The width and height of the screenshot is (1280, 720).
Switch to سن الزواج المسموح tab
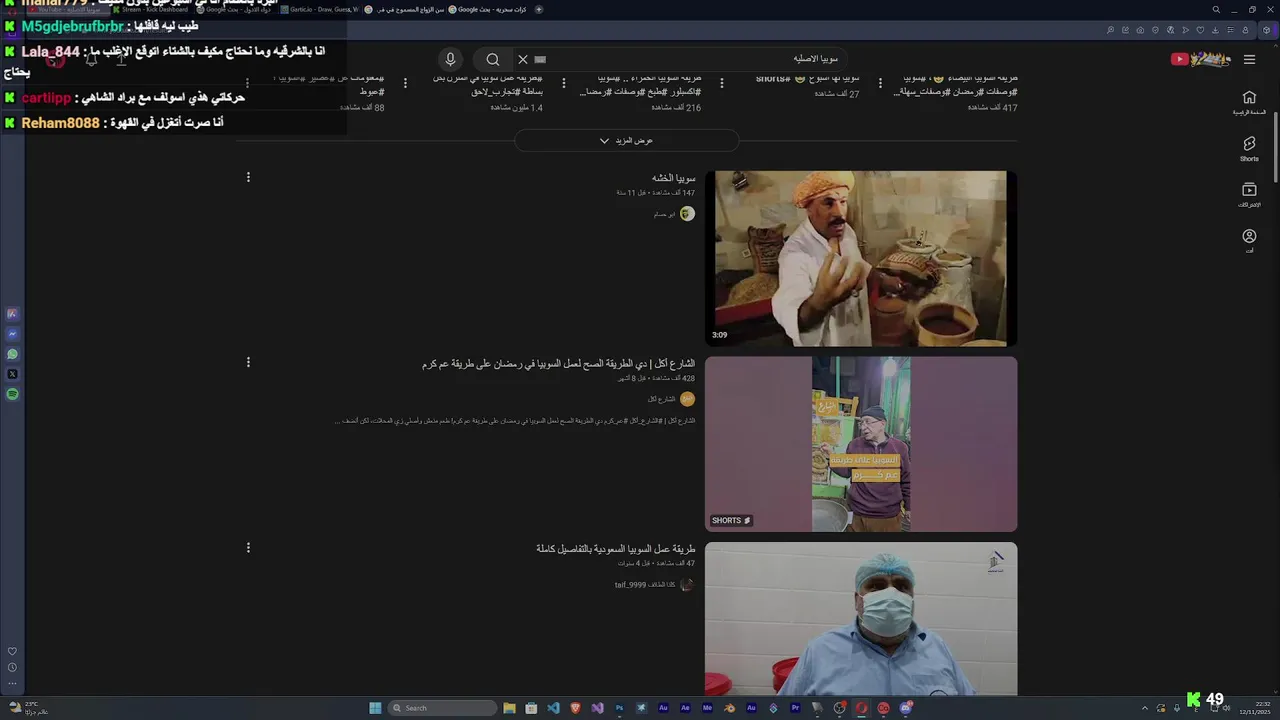pyautogui.click(x=403, y=10)
